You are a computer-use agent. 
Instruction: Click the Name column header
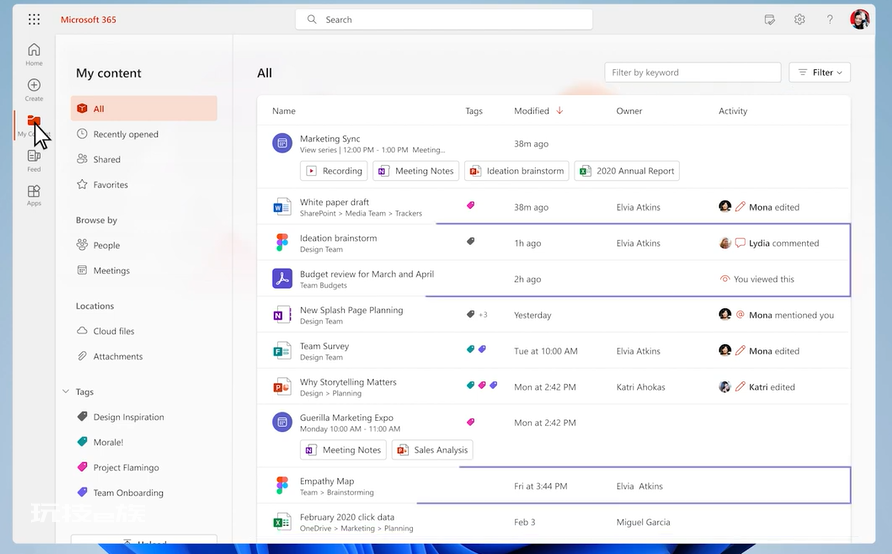click(x=283, y=111)
